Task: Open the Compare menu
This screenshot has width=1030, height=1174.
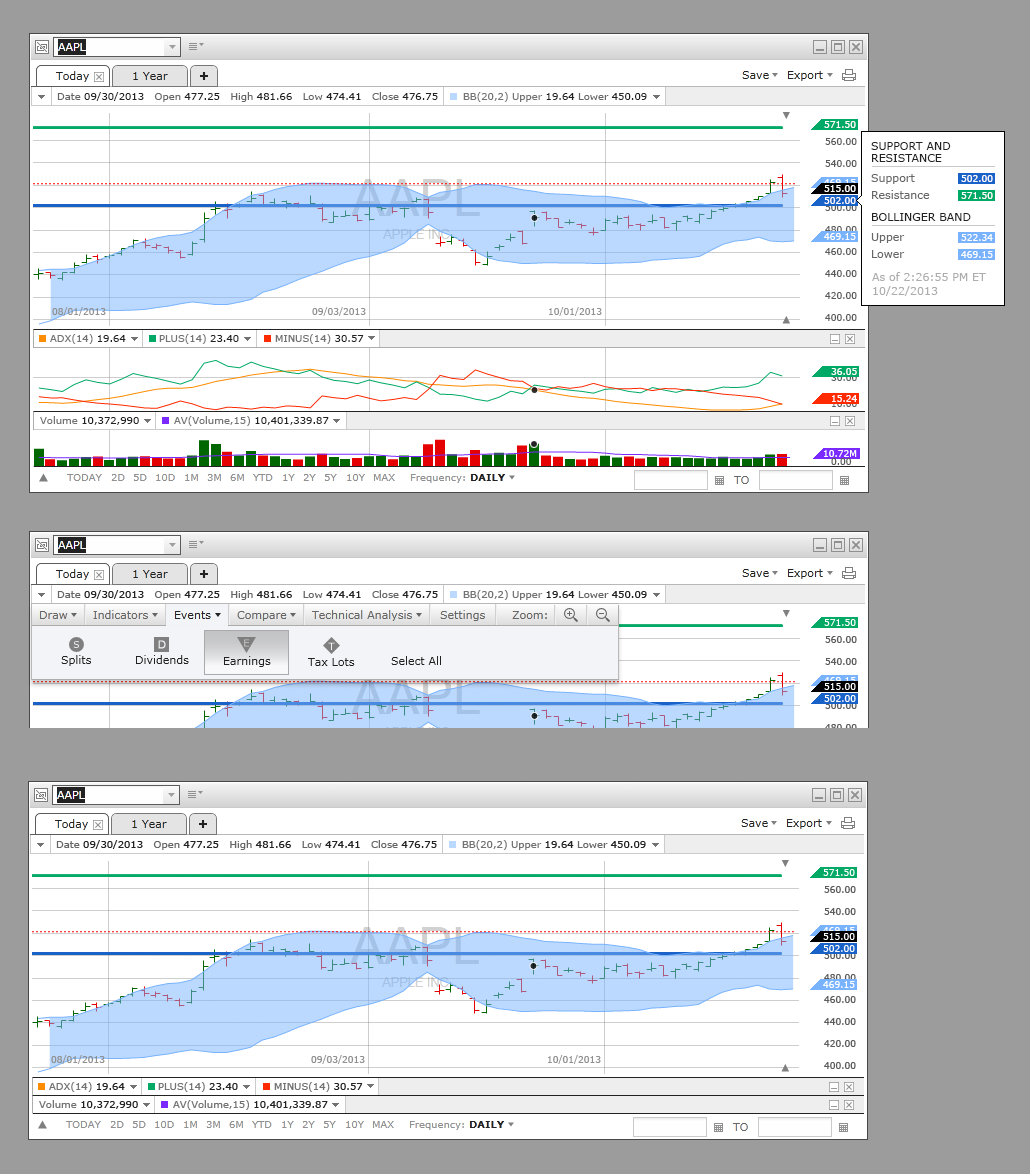Action: click(x=266, y=615)
